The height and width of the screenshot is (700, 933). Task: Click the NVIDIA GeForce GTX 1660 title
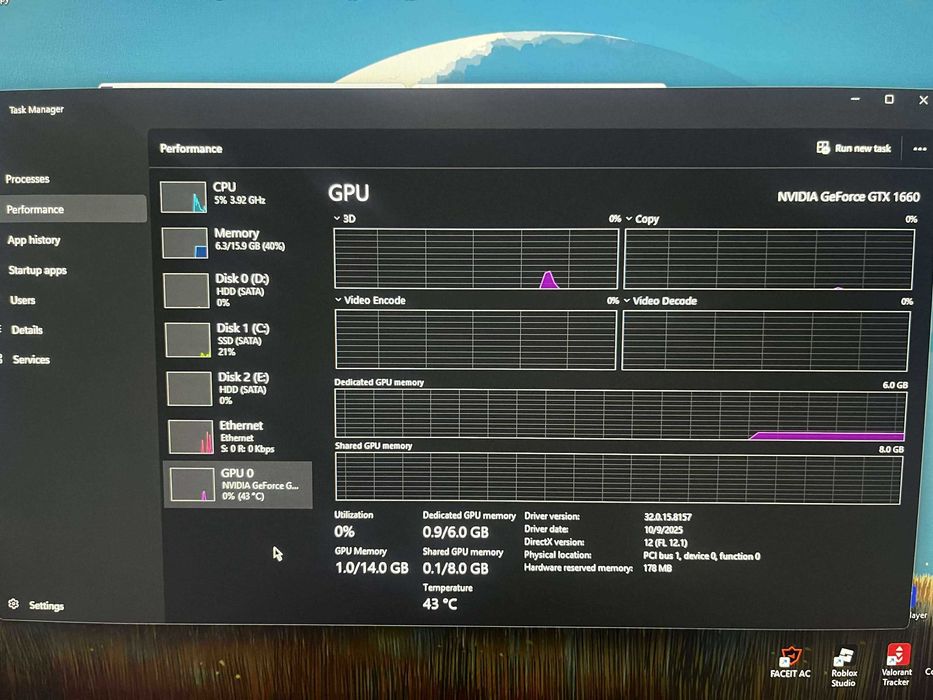tap(849, 197)
